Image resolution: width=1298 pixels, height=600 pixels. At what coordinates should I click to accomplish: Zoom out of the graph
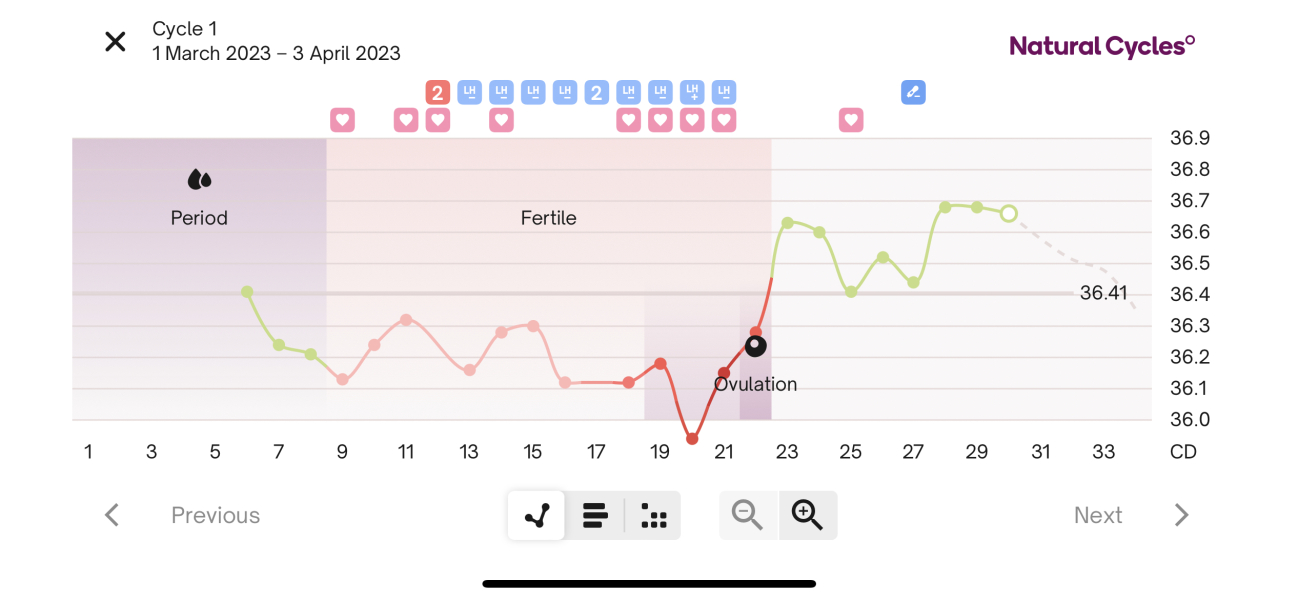747,516
